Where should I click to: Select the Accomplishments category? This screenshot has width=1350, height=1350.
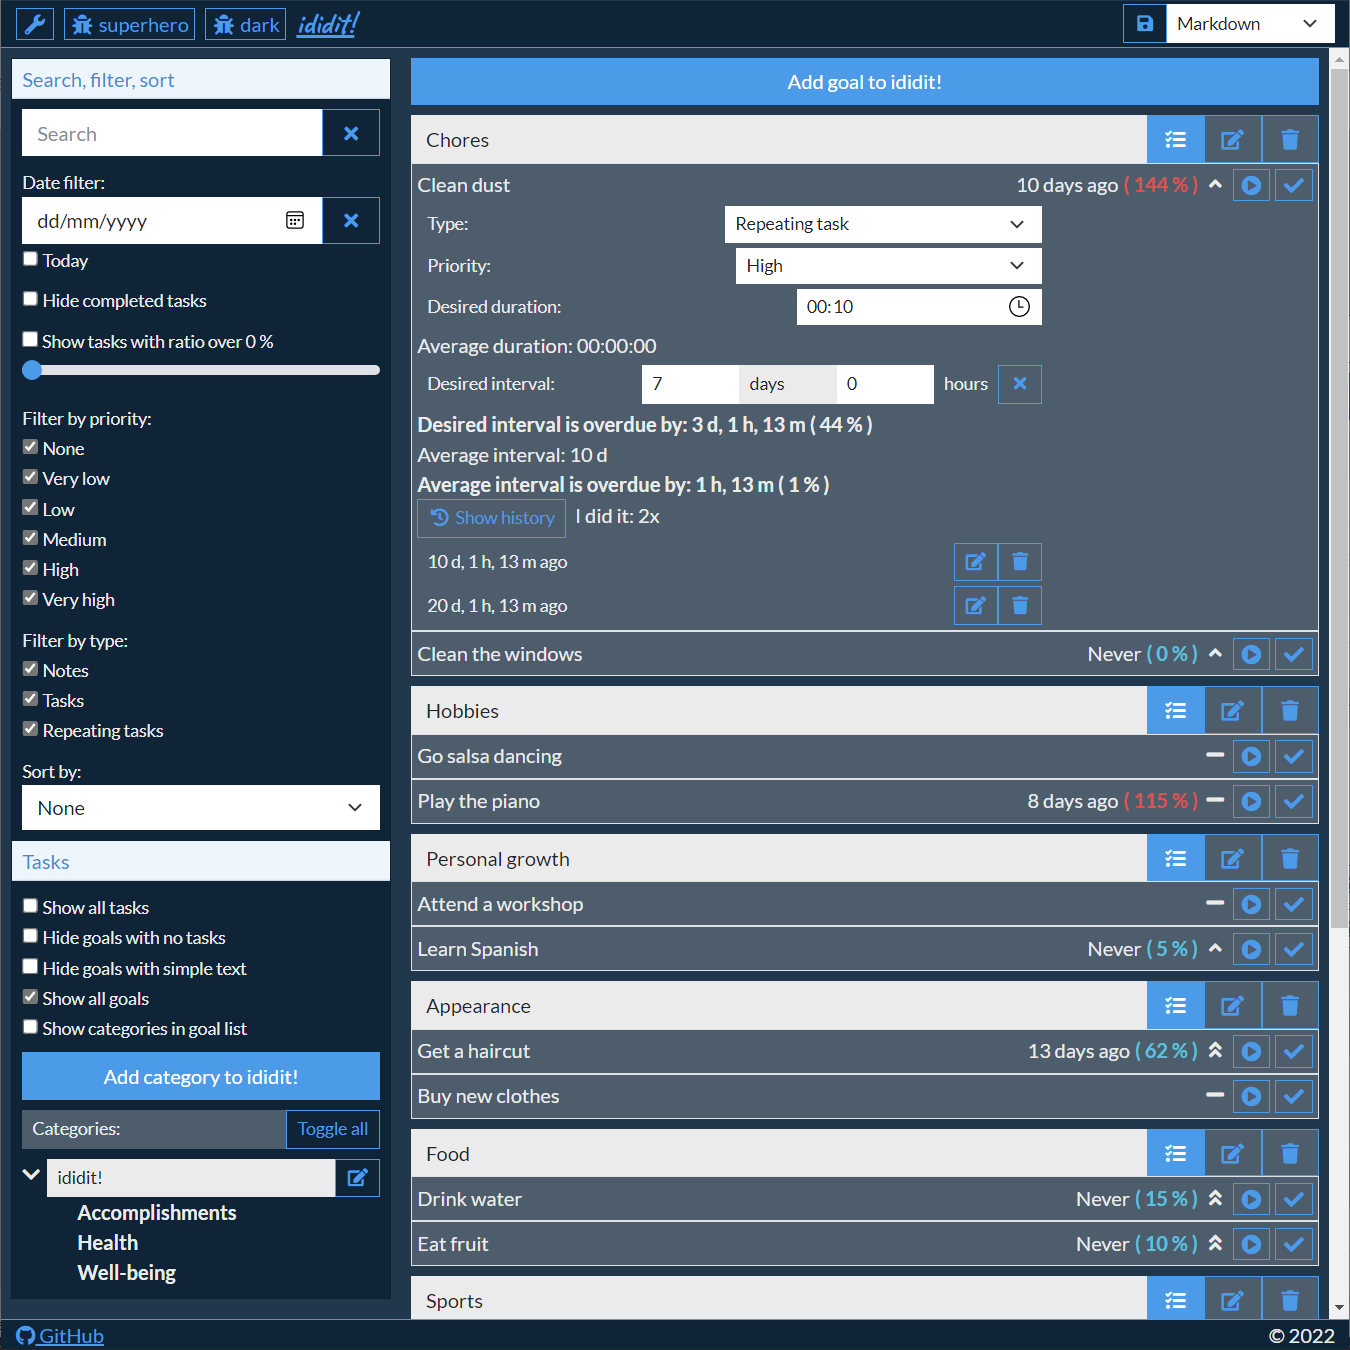[x=157, y=1213]
